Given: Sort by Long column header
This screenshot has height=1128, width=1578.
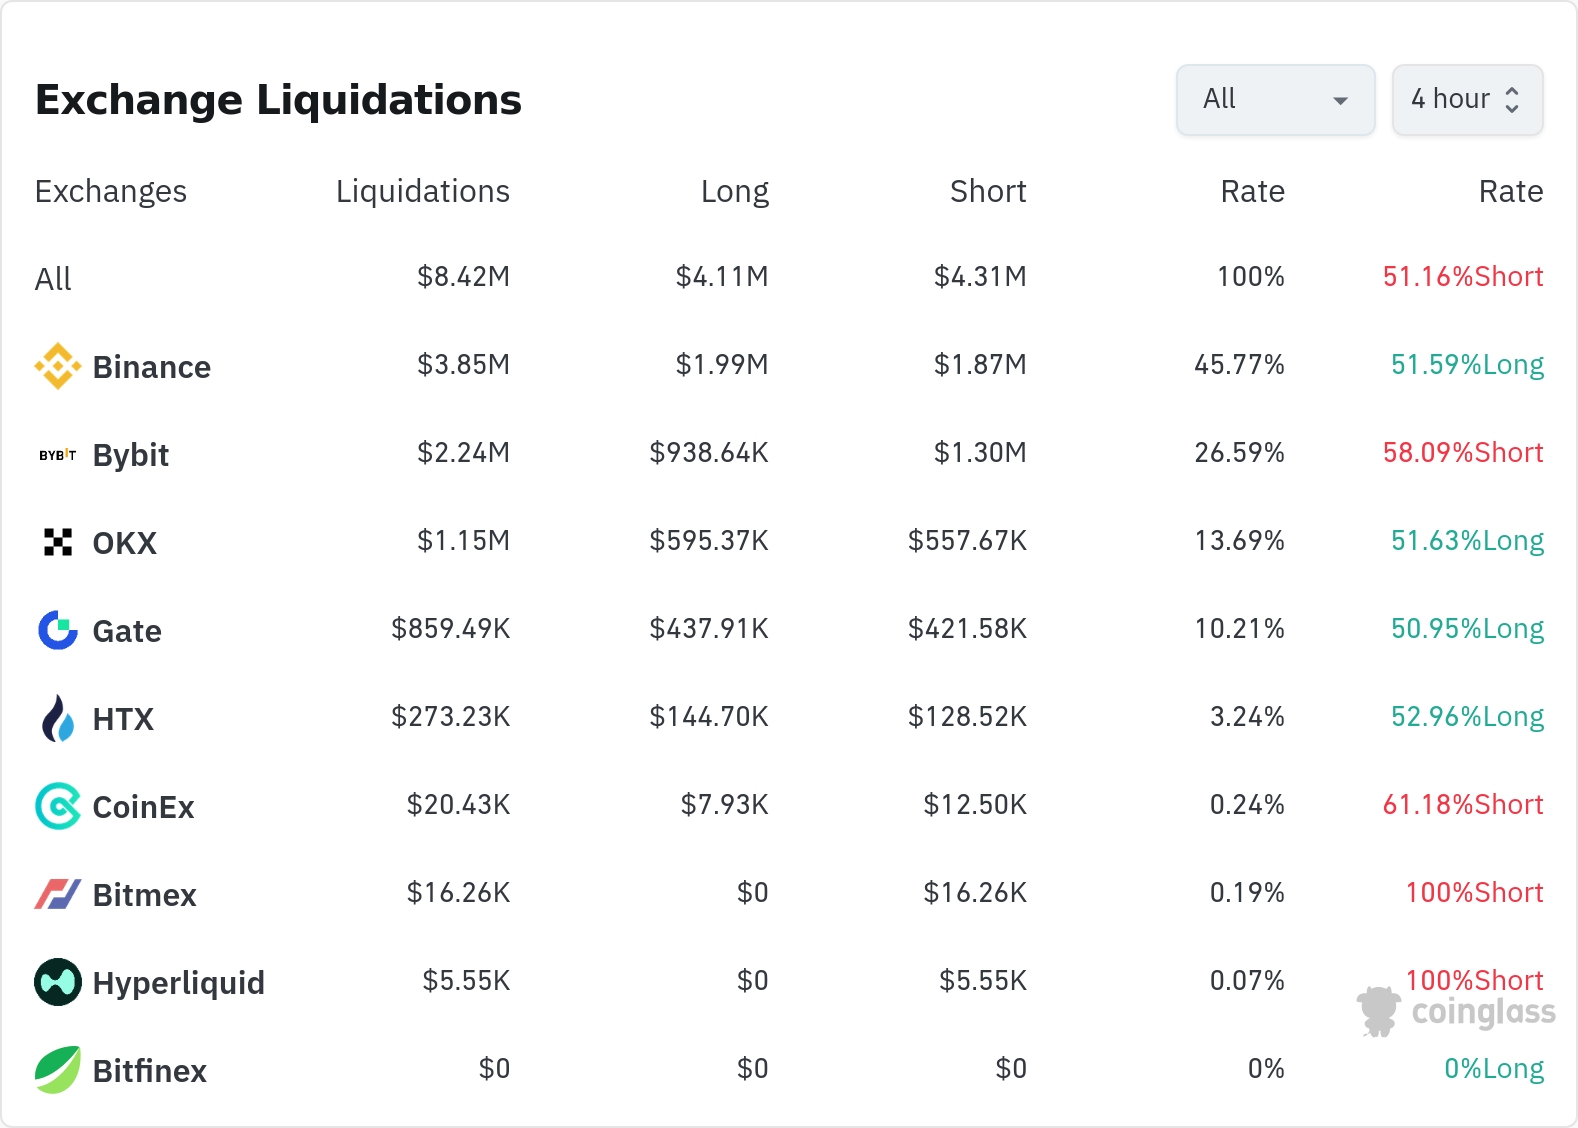Looking at the screenshot, I should (734, 191).
